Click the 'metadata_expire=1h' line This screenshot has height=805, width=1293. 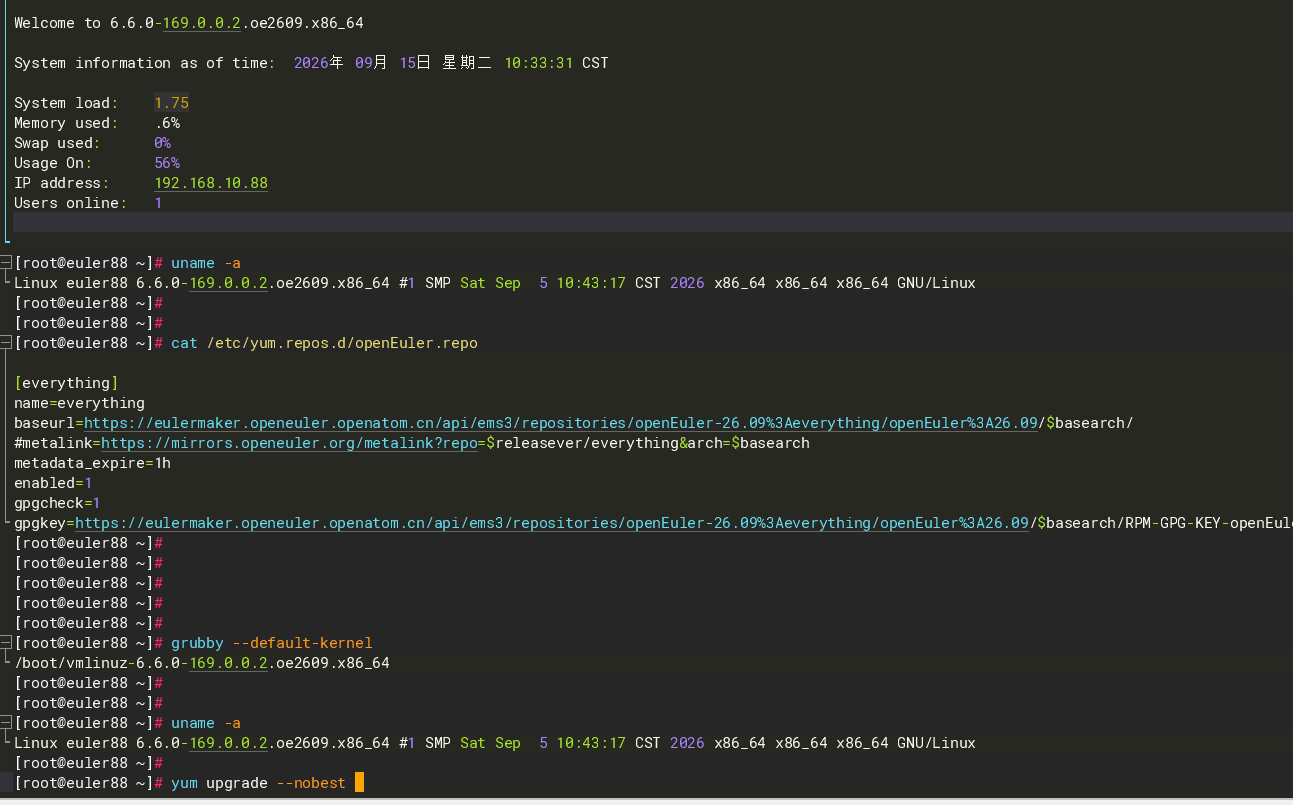[x=92, y=463]
